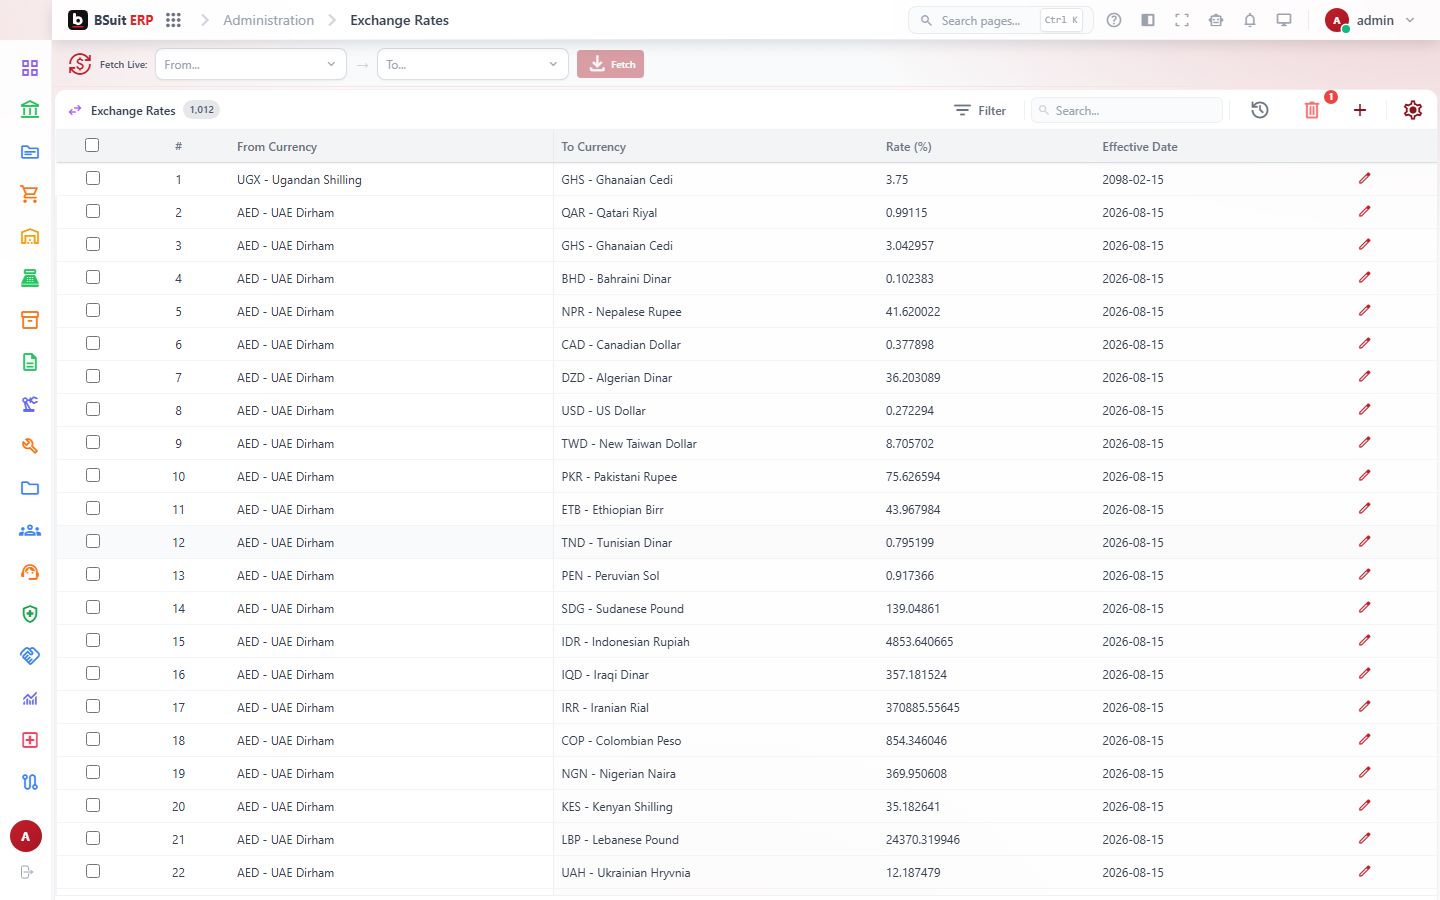Open the AI assistant robot icon
Screen dimensions: 1440x900
pos(1216,20)
